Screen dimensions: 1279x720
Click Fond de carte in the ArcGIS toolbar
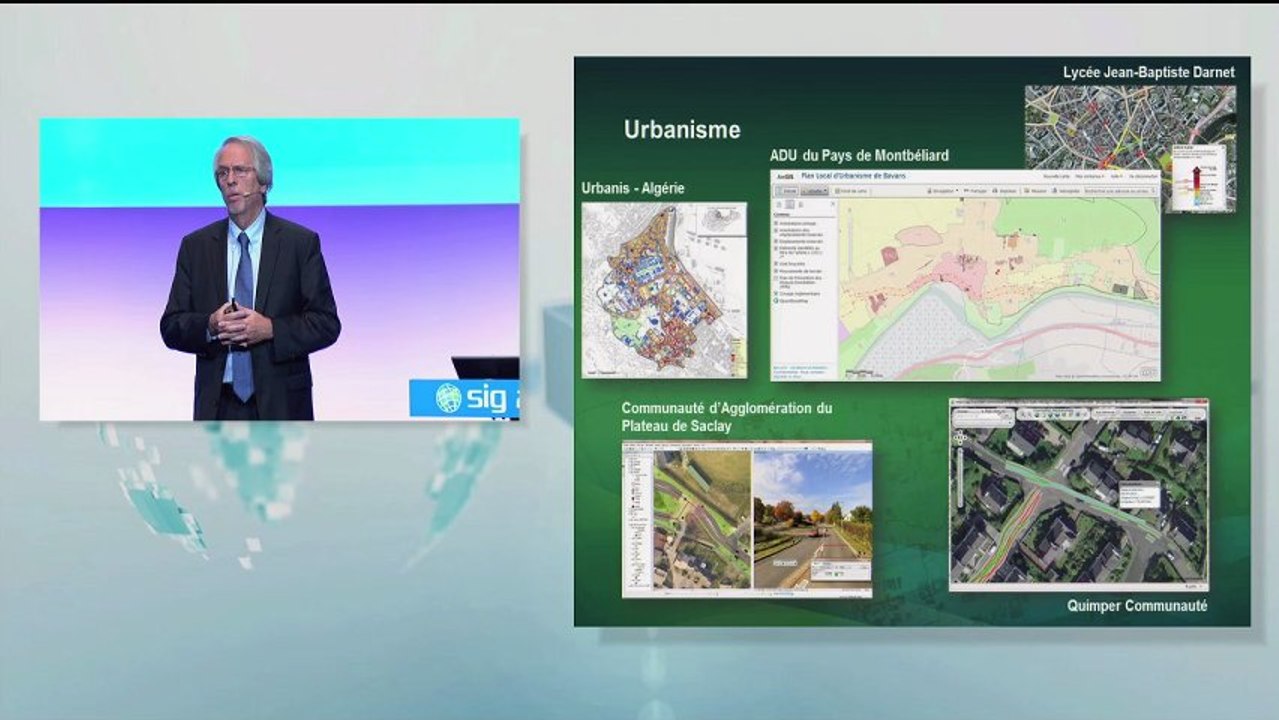point(851,191)
